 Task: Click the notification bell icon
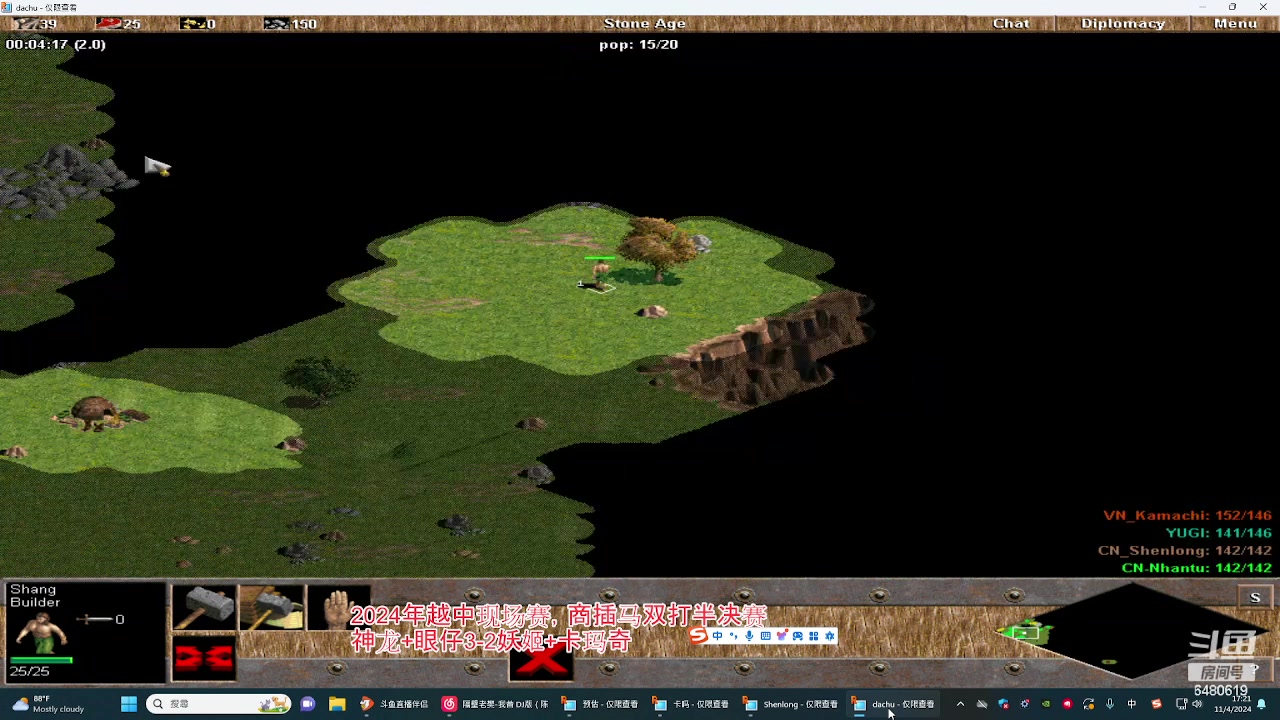coord(1262,704)
